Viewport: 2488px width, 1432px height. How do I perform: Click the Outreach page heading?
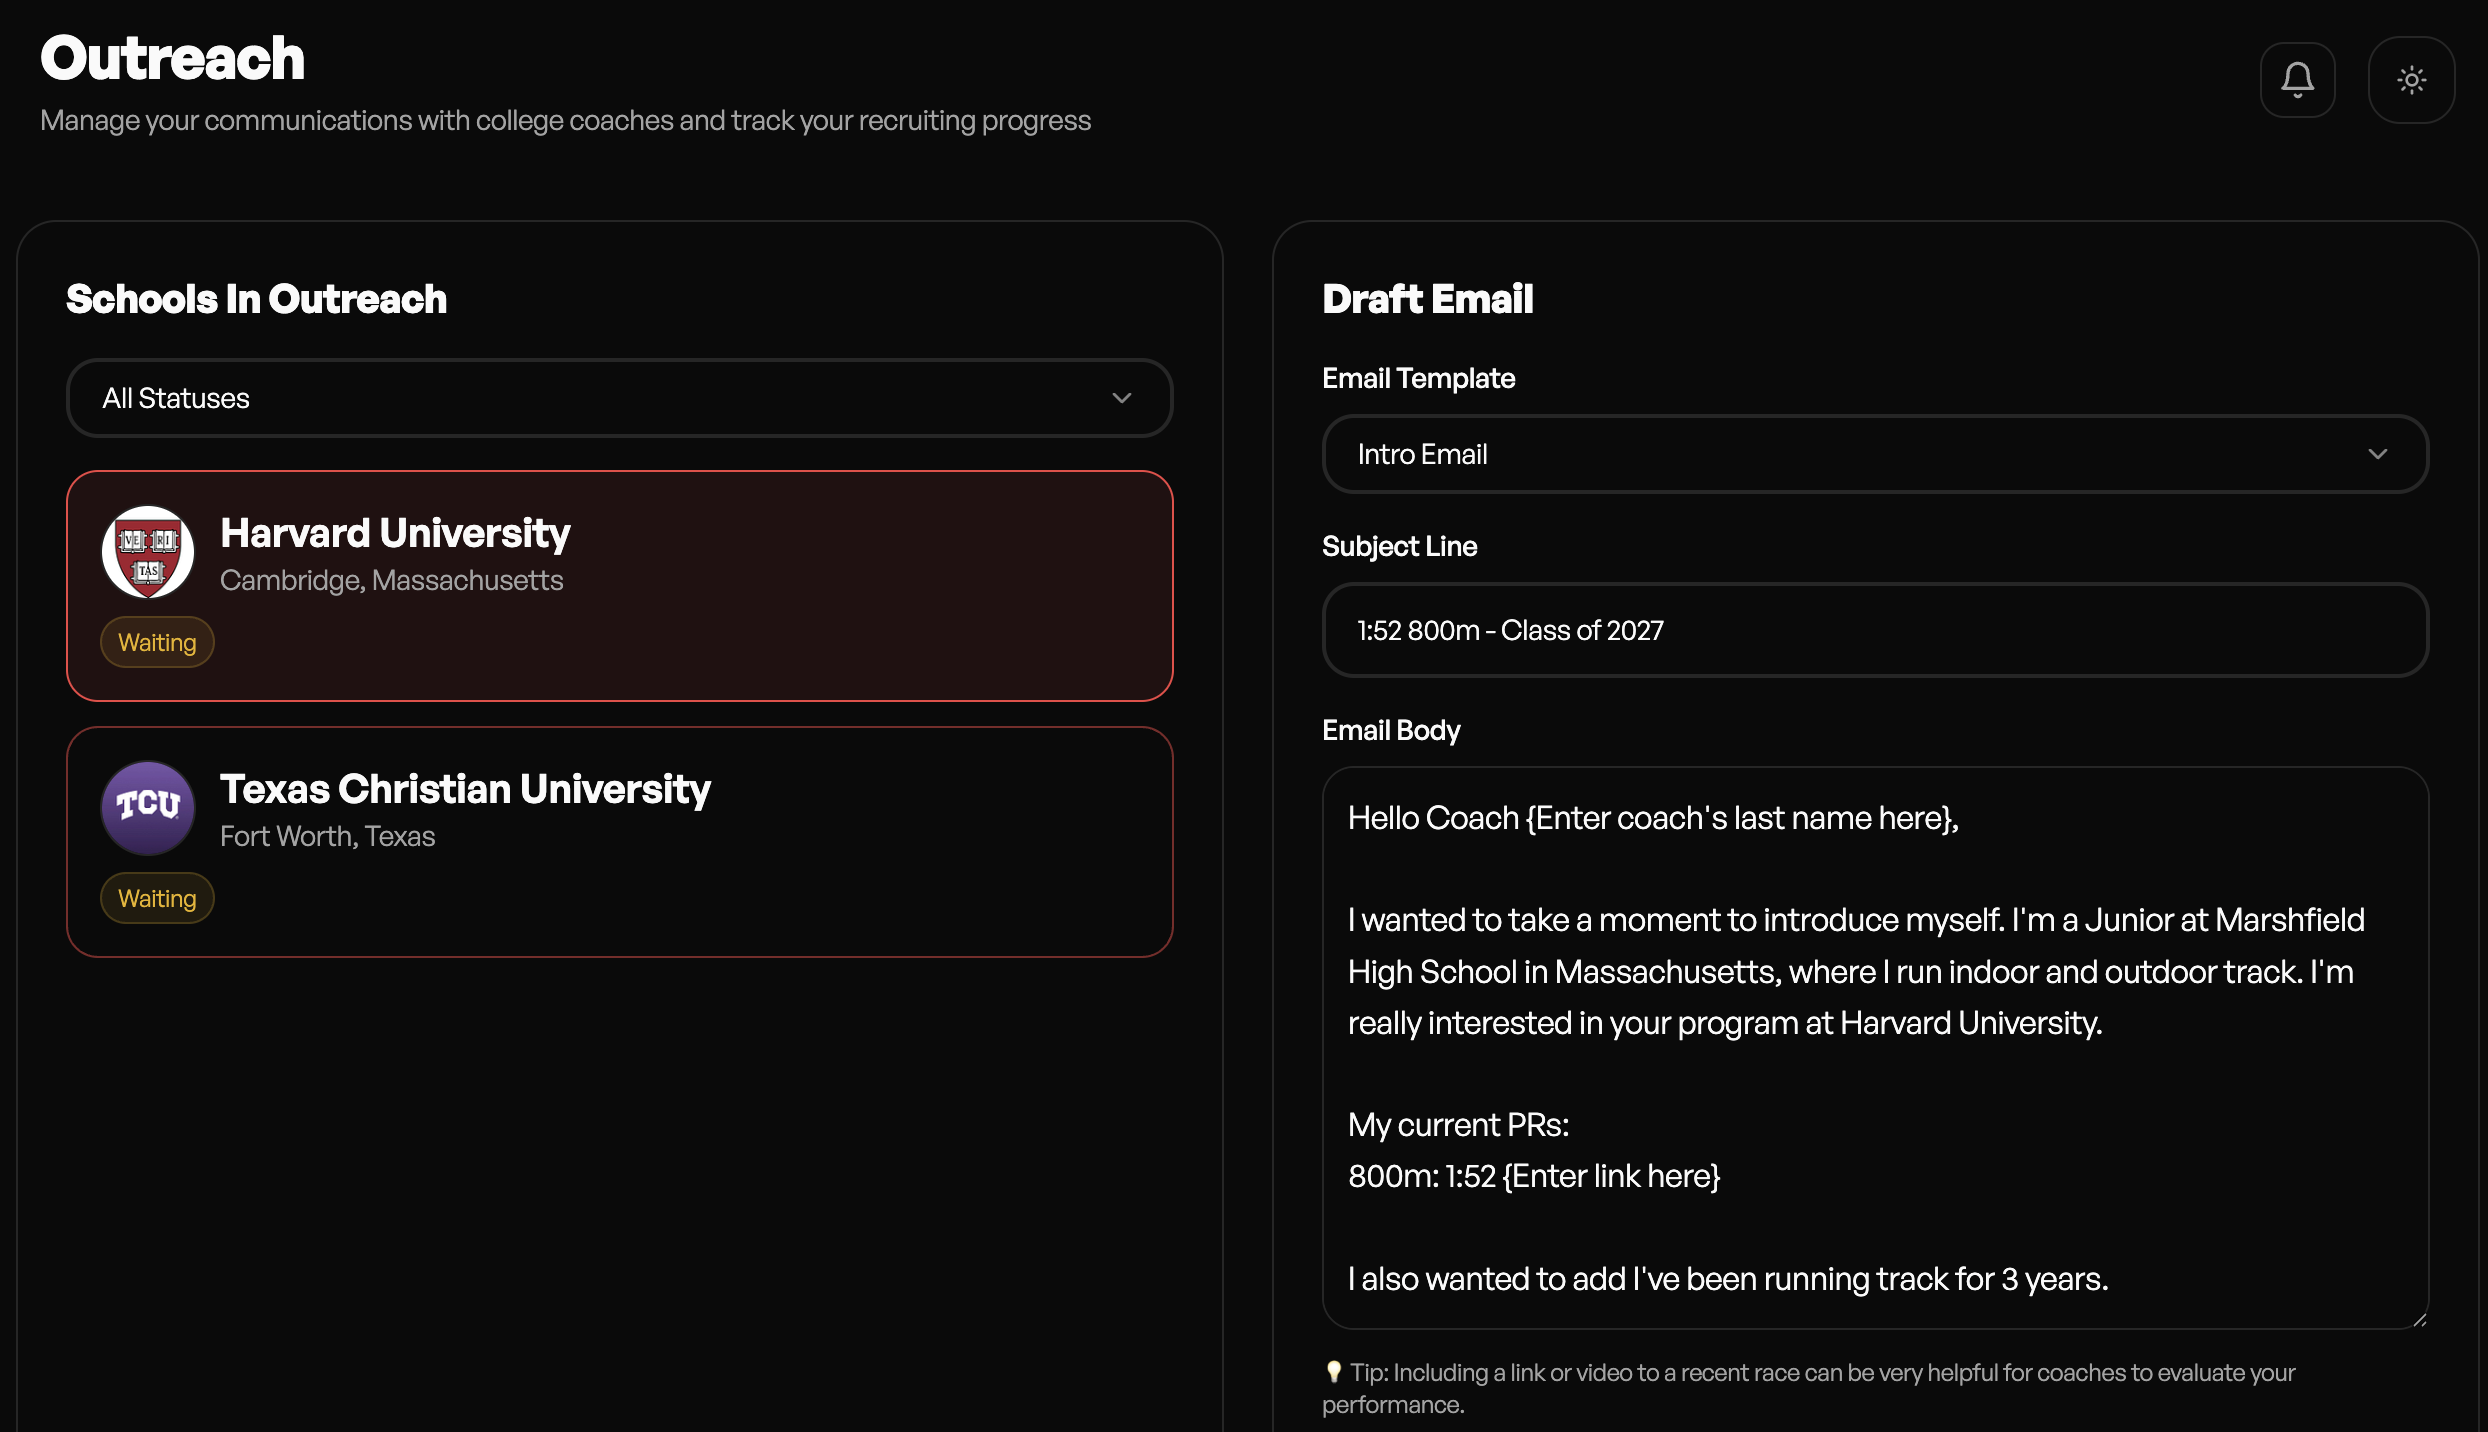(172, 58)
